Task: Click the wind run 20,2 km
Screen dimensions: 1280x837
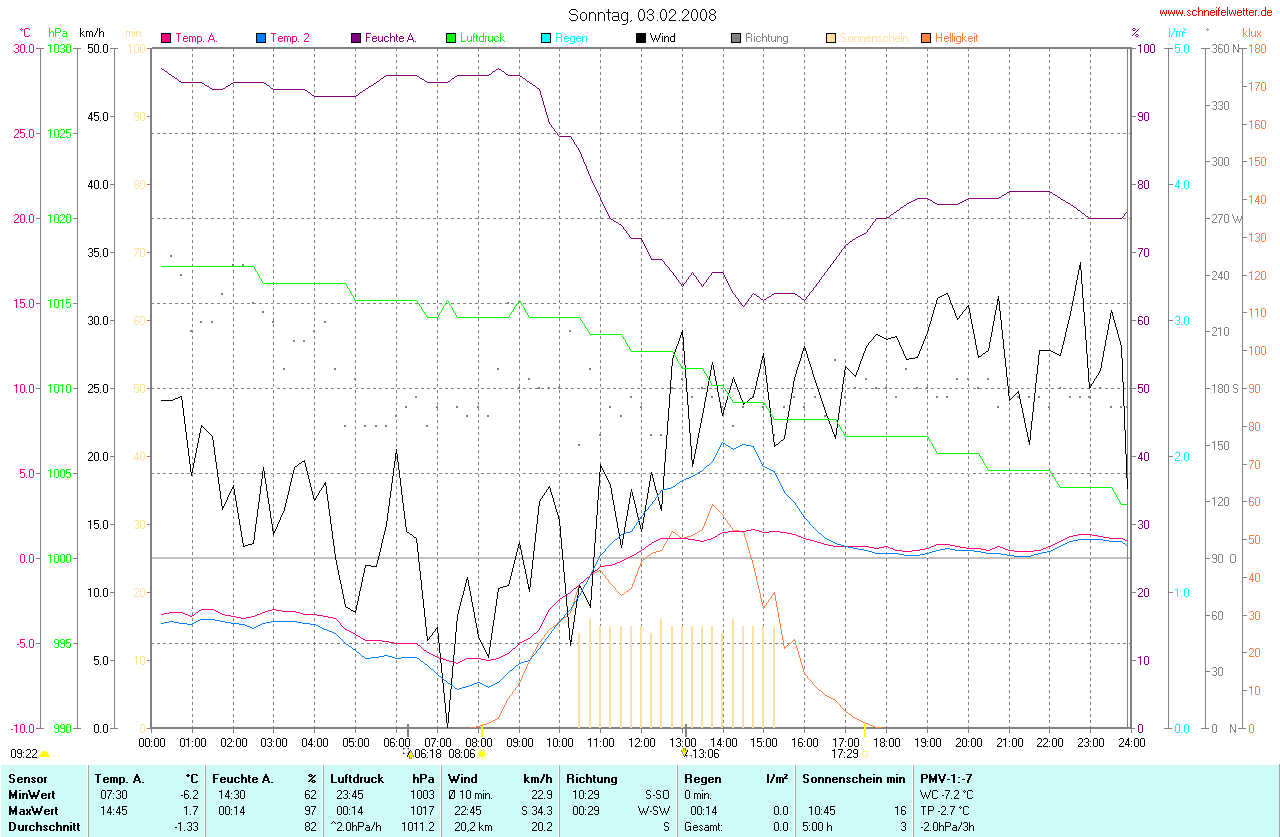Action: click(x=474, y=827)
